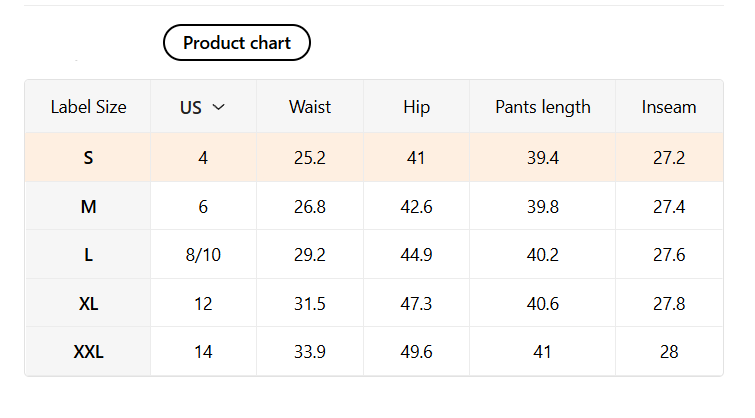Click waist value 33.9 in XXL row
This screenshot has width=755, height=418.
310,352
